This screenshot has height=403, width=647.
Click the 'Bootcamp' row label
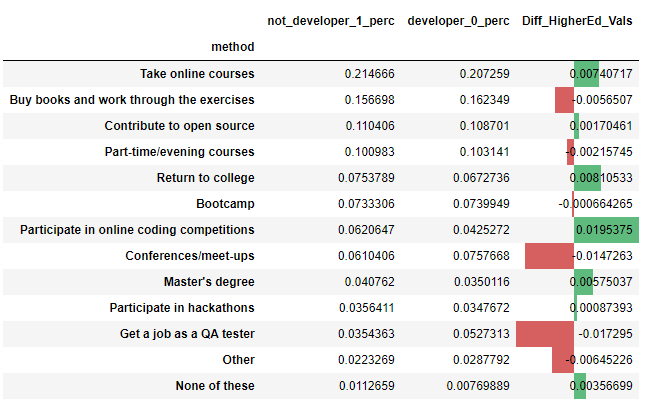225,203
